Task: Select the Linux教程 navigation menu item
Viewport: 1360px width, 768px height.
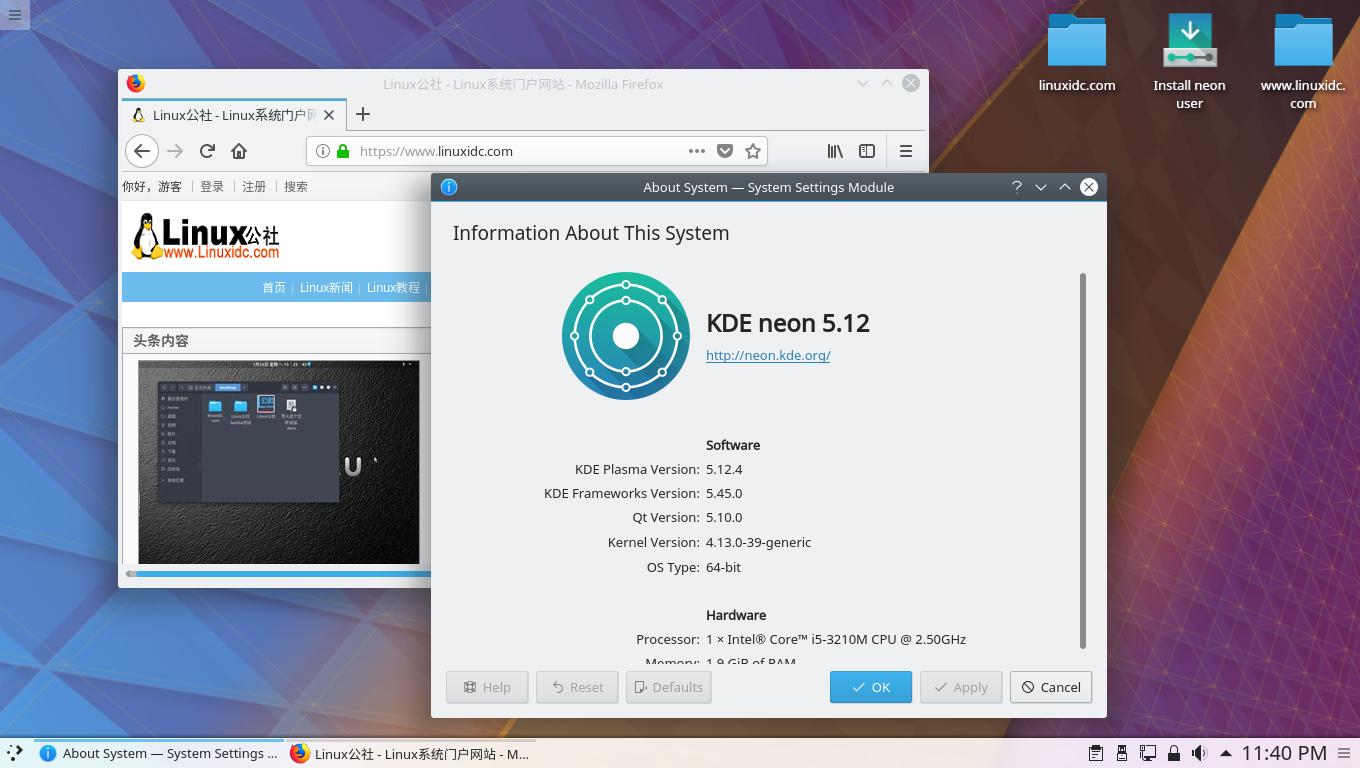Action: (393, 287)
